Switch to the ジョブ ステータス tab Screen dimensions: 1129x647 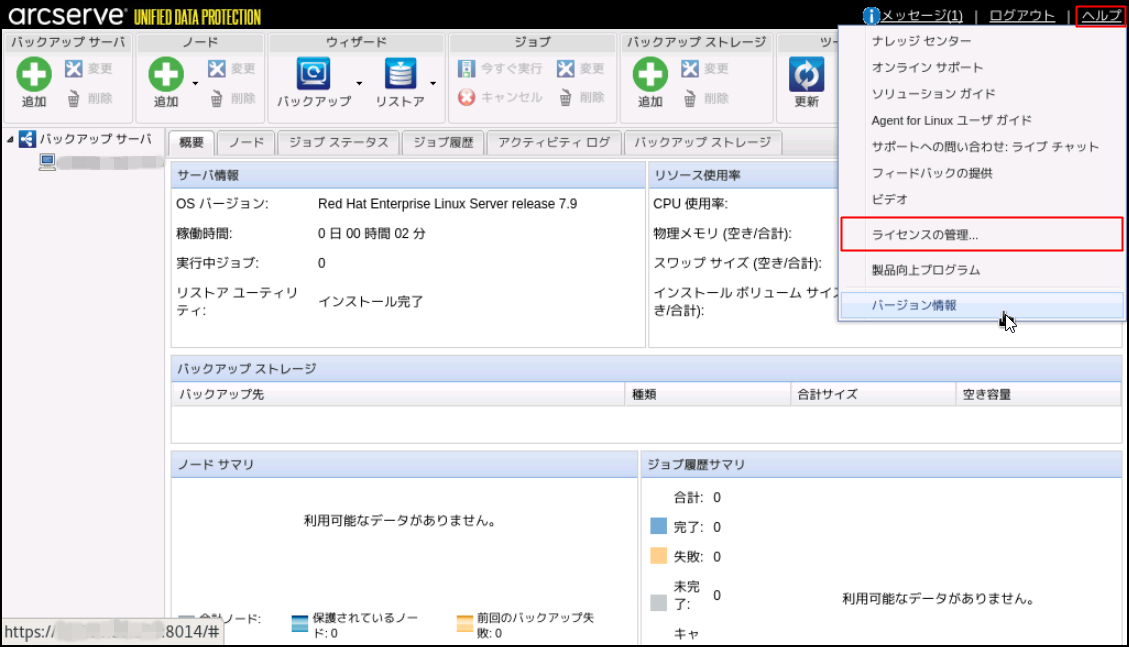338,143
